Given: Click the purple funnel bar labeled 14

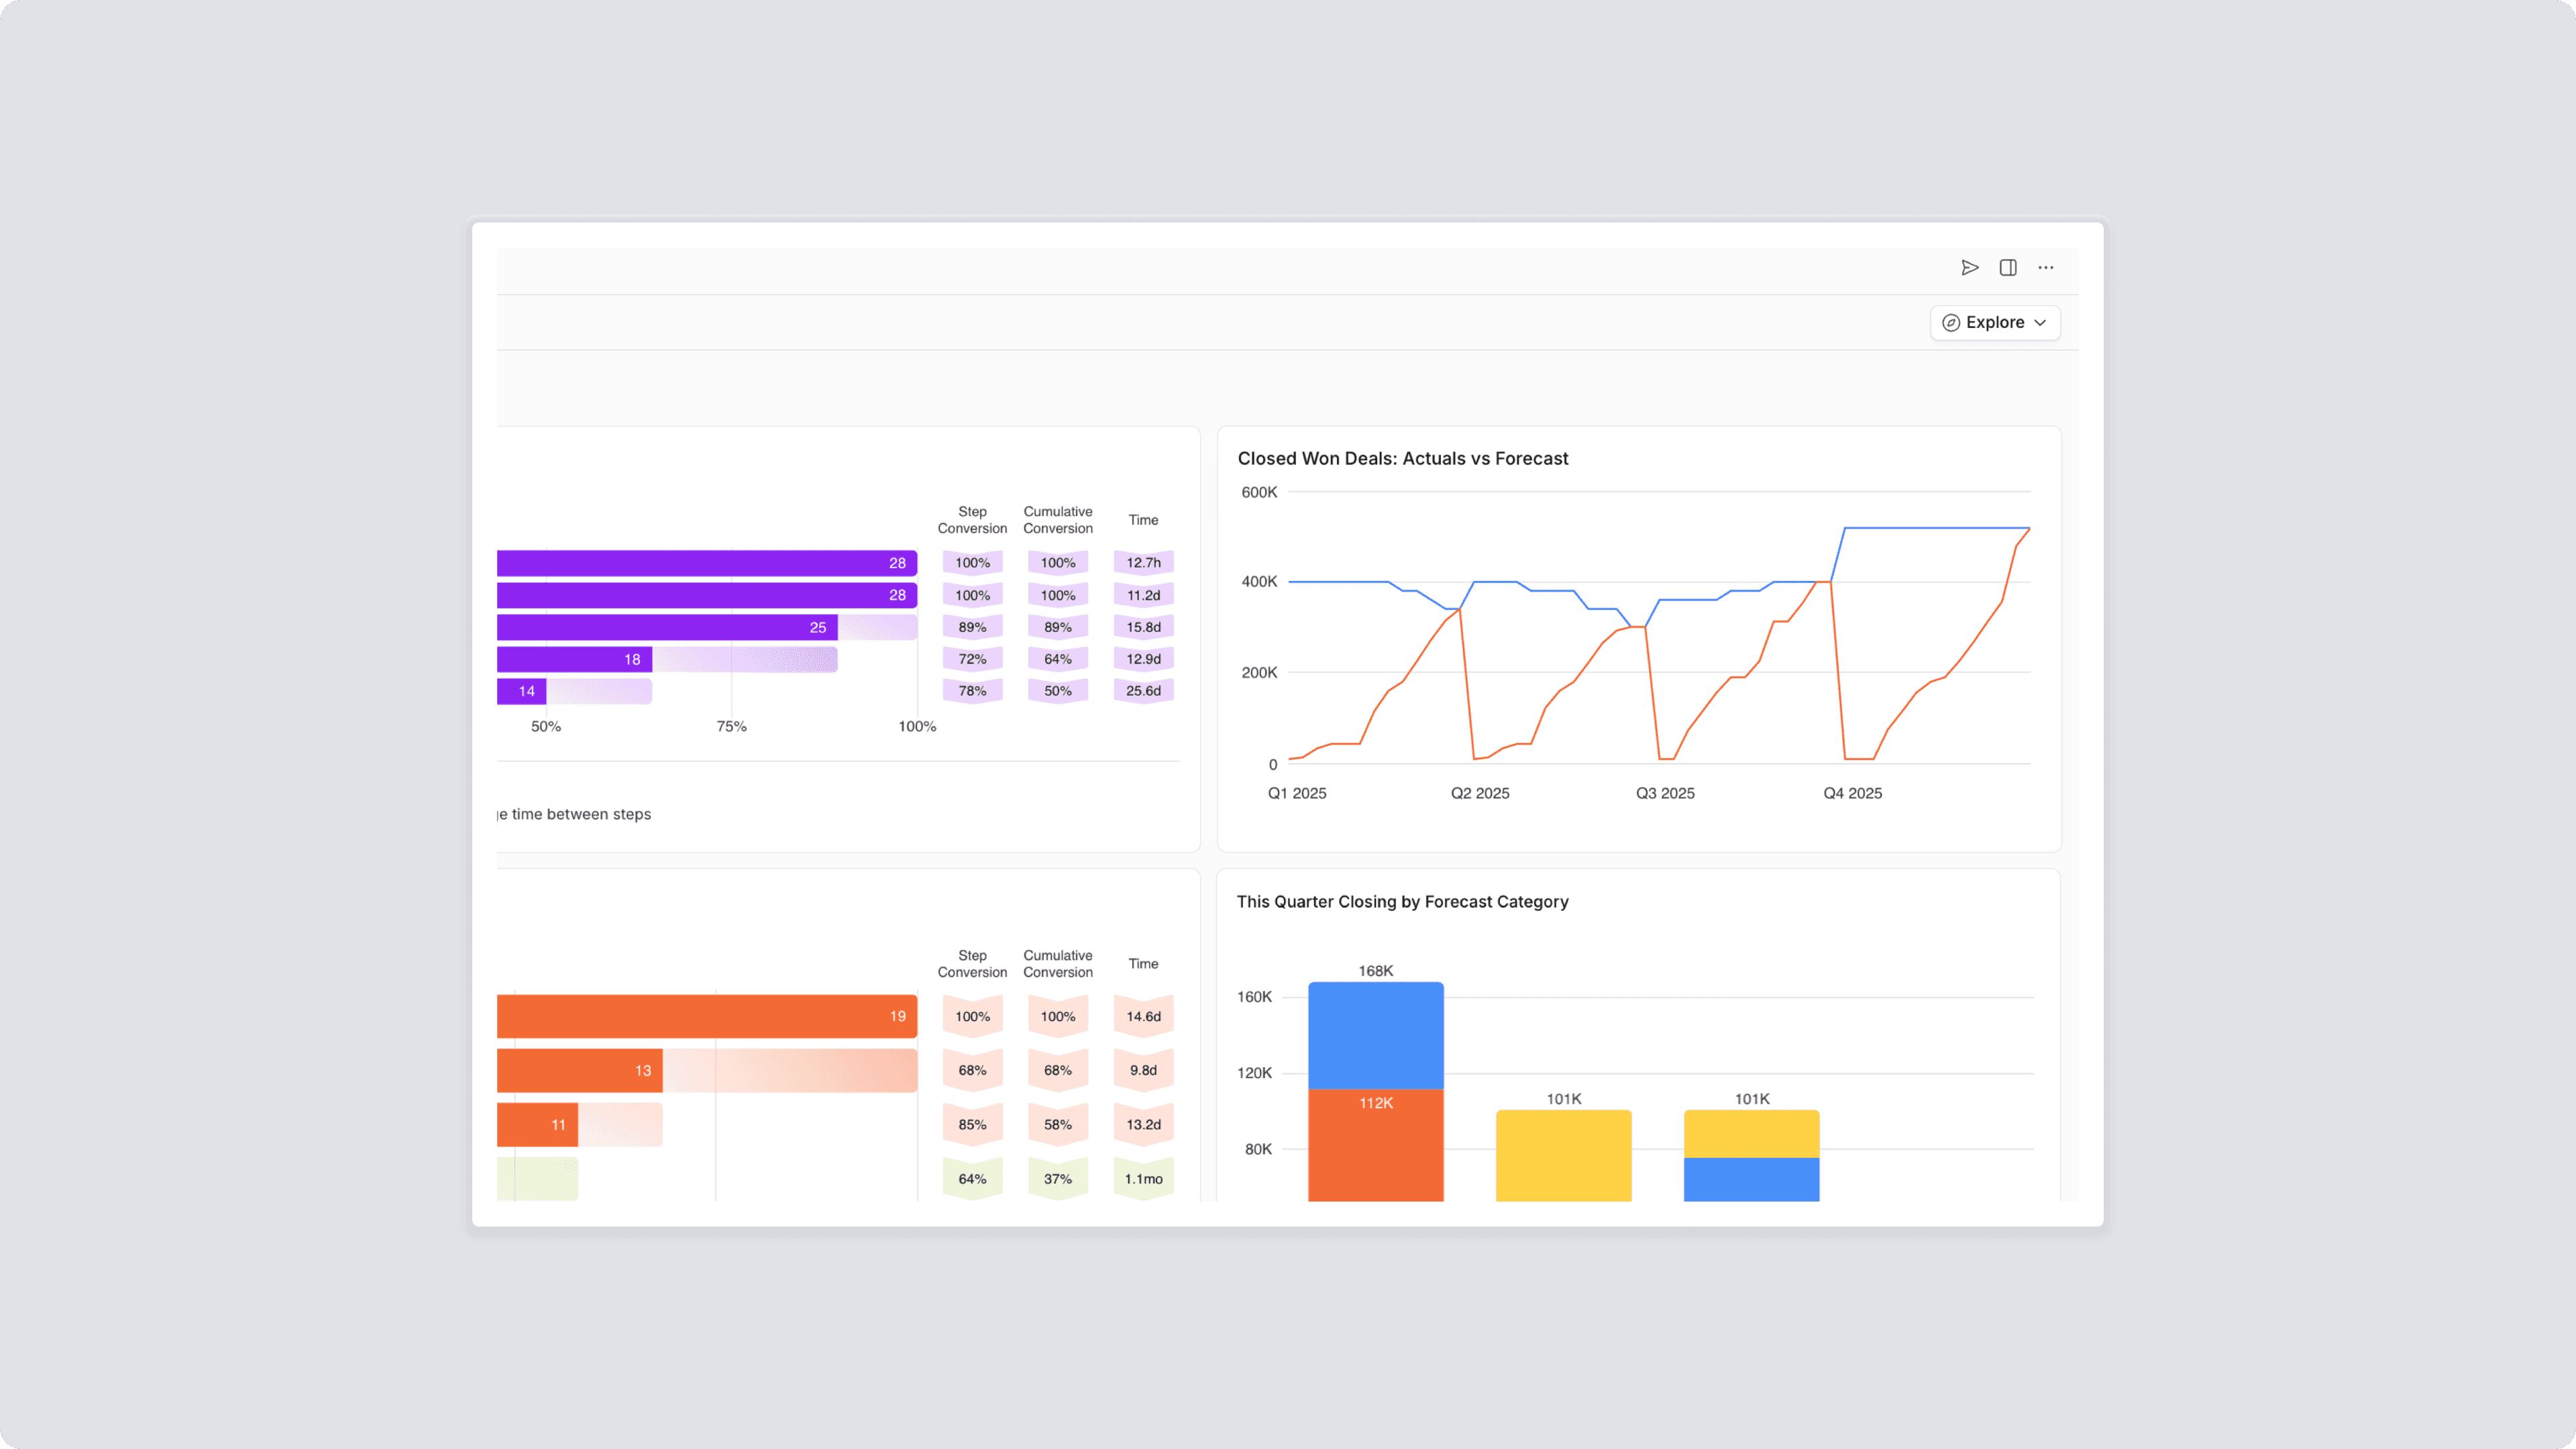Looking at the screenshot, I should click(x=521, y=691).
